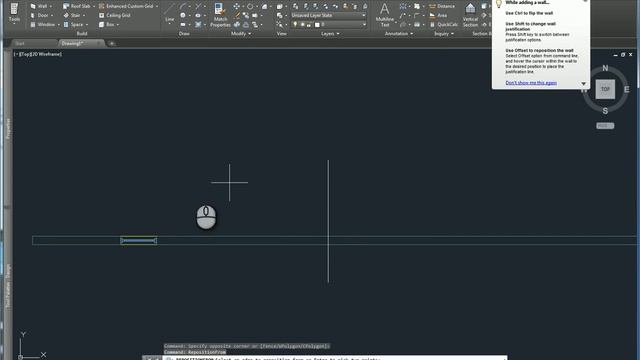640x360 pixels.
Task: Expand the Door tool dropdown arrow
Action: (x=52, y=15)
